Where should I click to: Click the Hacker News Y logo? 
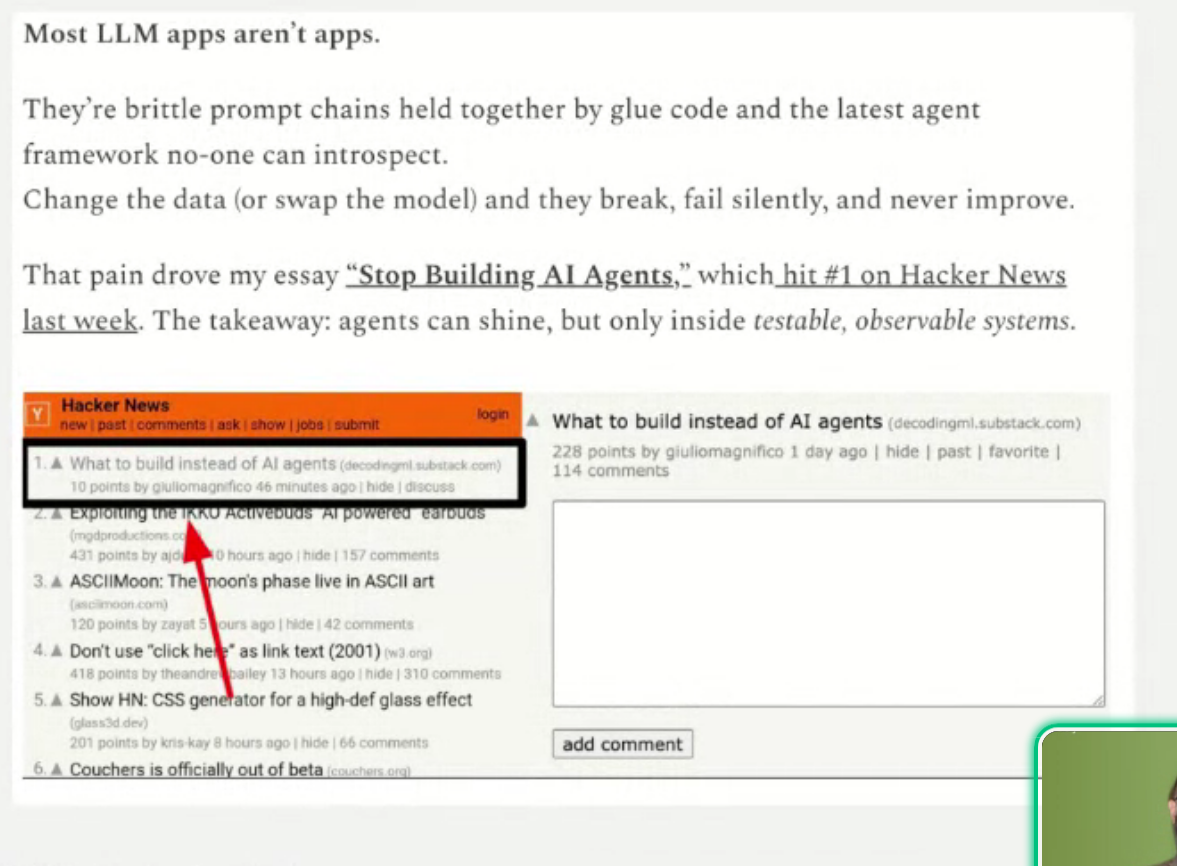(x=38, y=414)
